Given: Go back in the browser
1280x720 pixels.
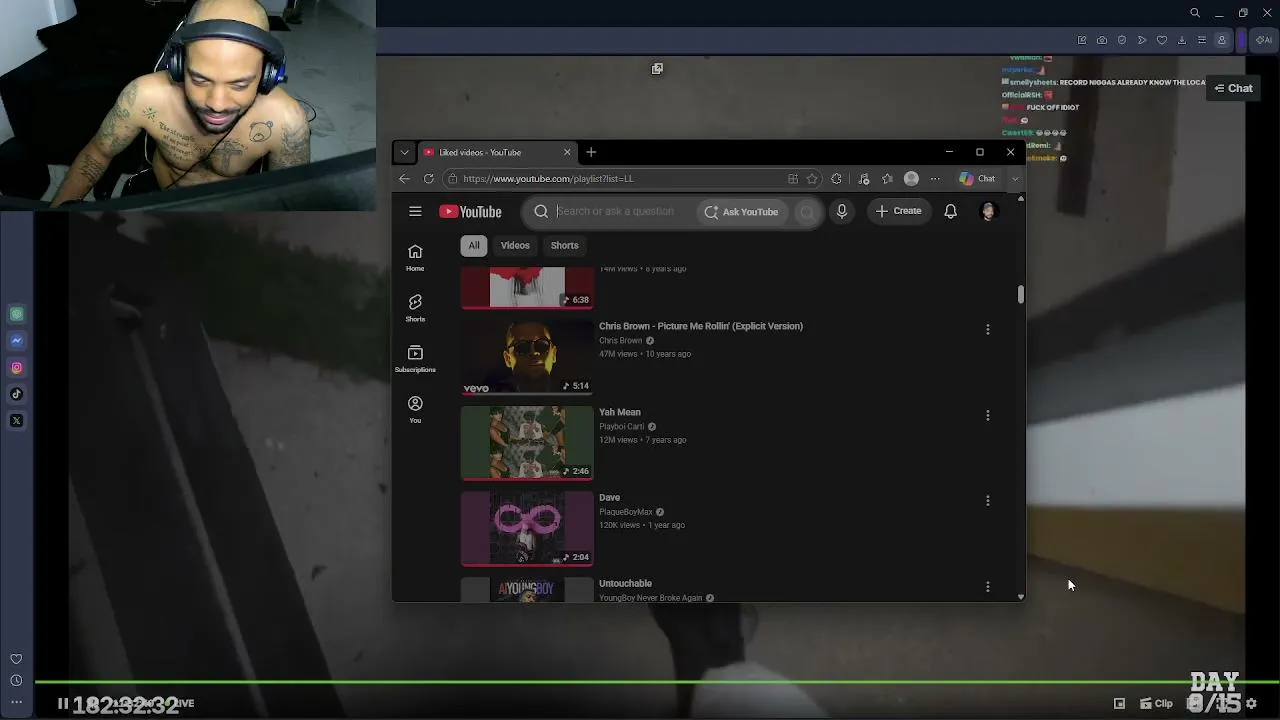Looking at the screenshot, I should pos(404,179).
